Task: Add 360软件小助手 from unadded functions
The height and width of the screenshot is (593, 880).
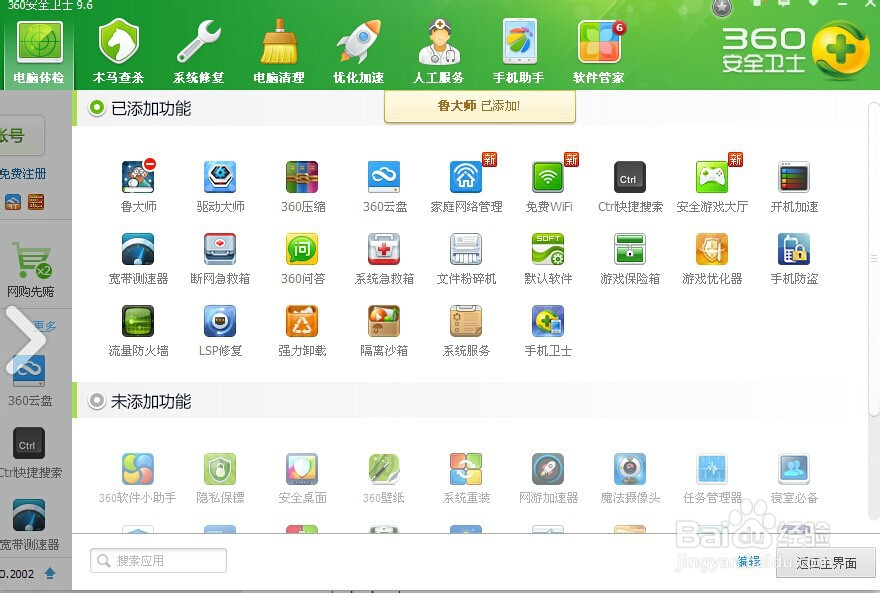Action: [x=138, y=469]
